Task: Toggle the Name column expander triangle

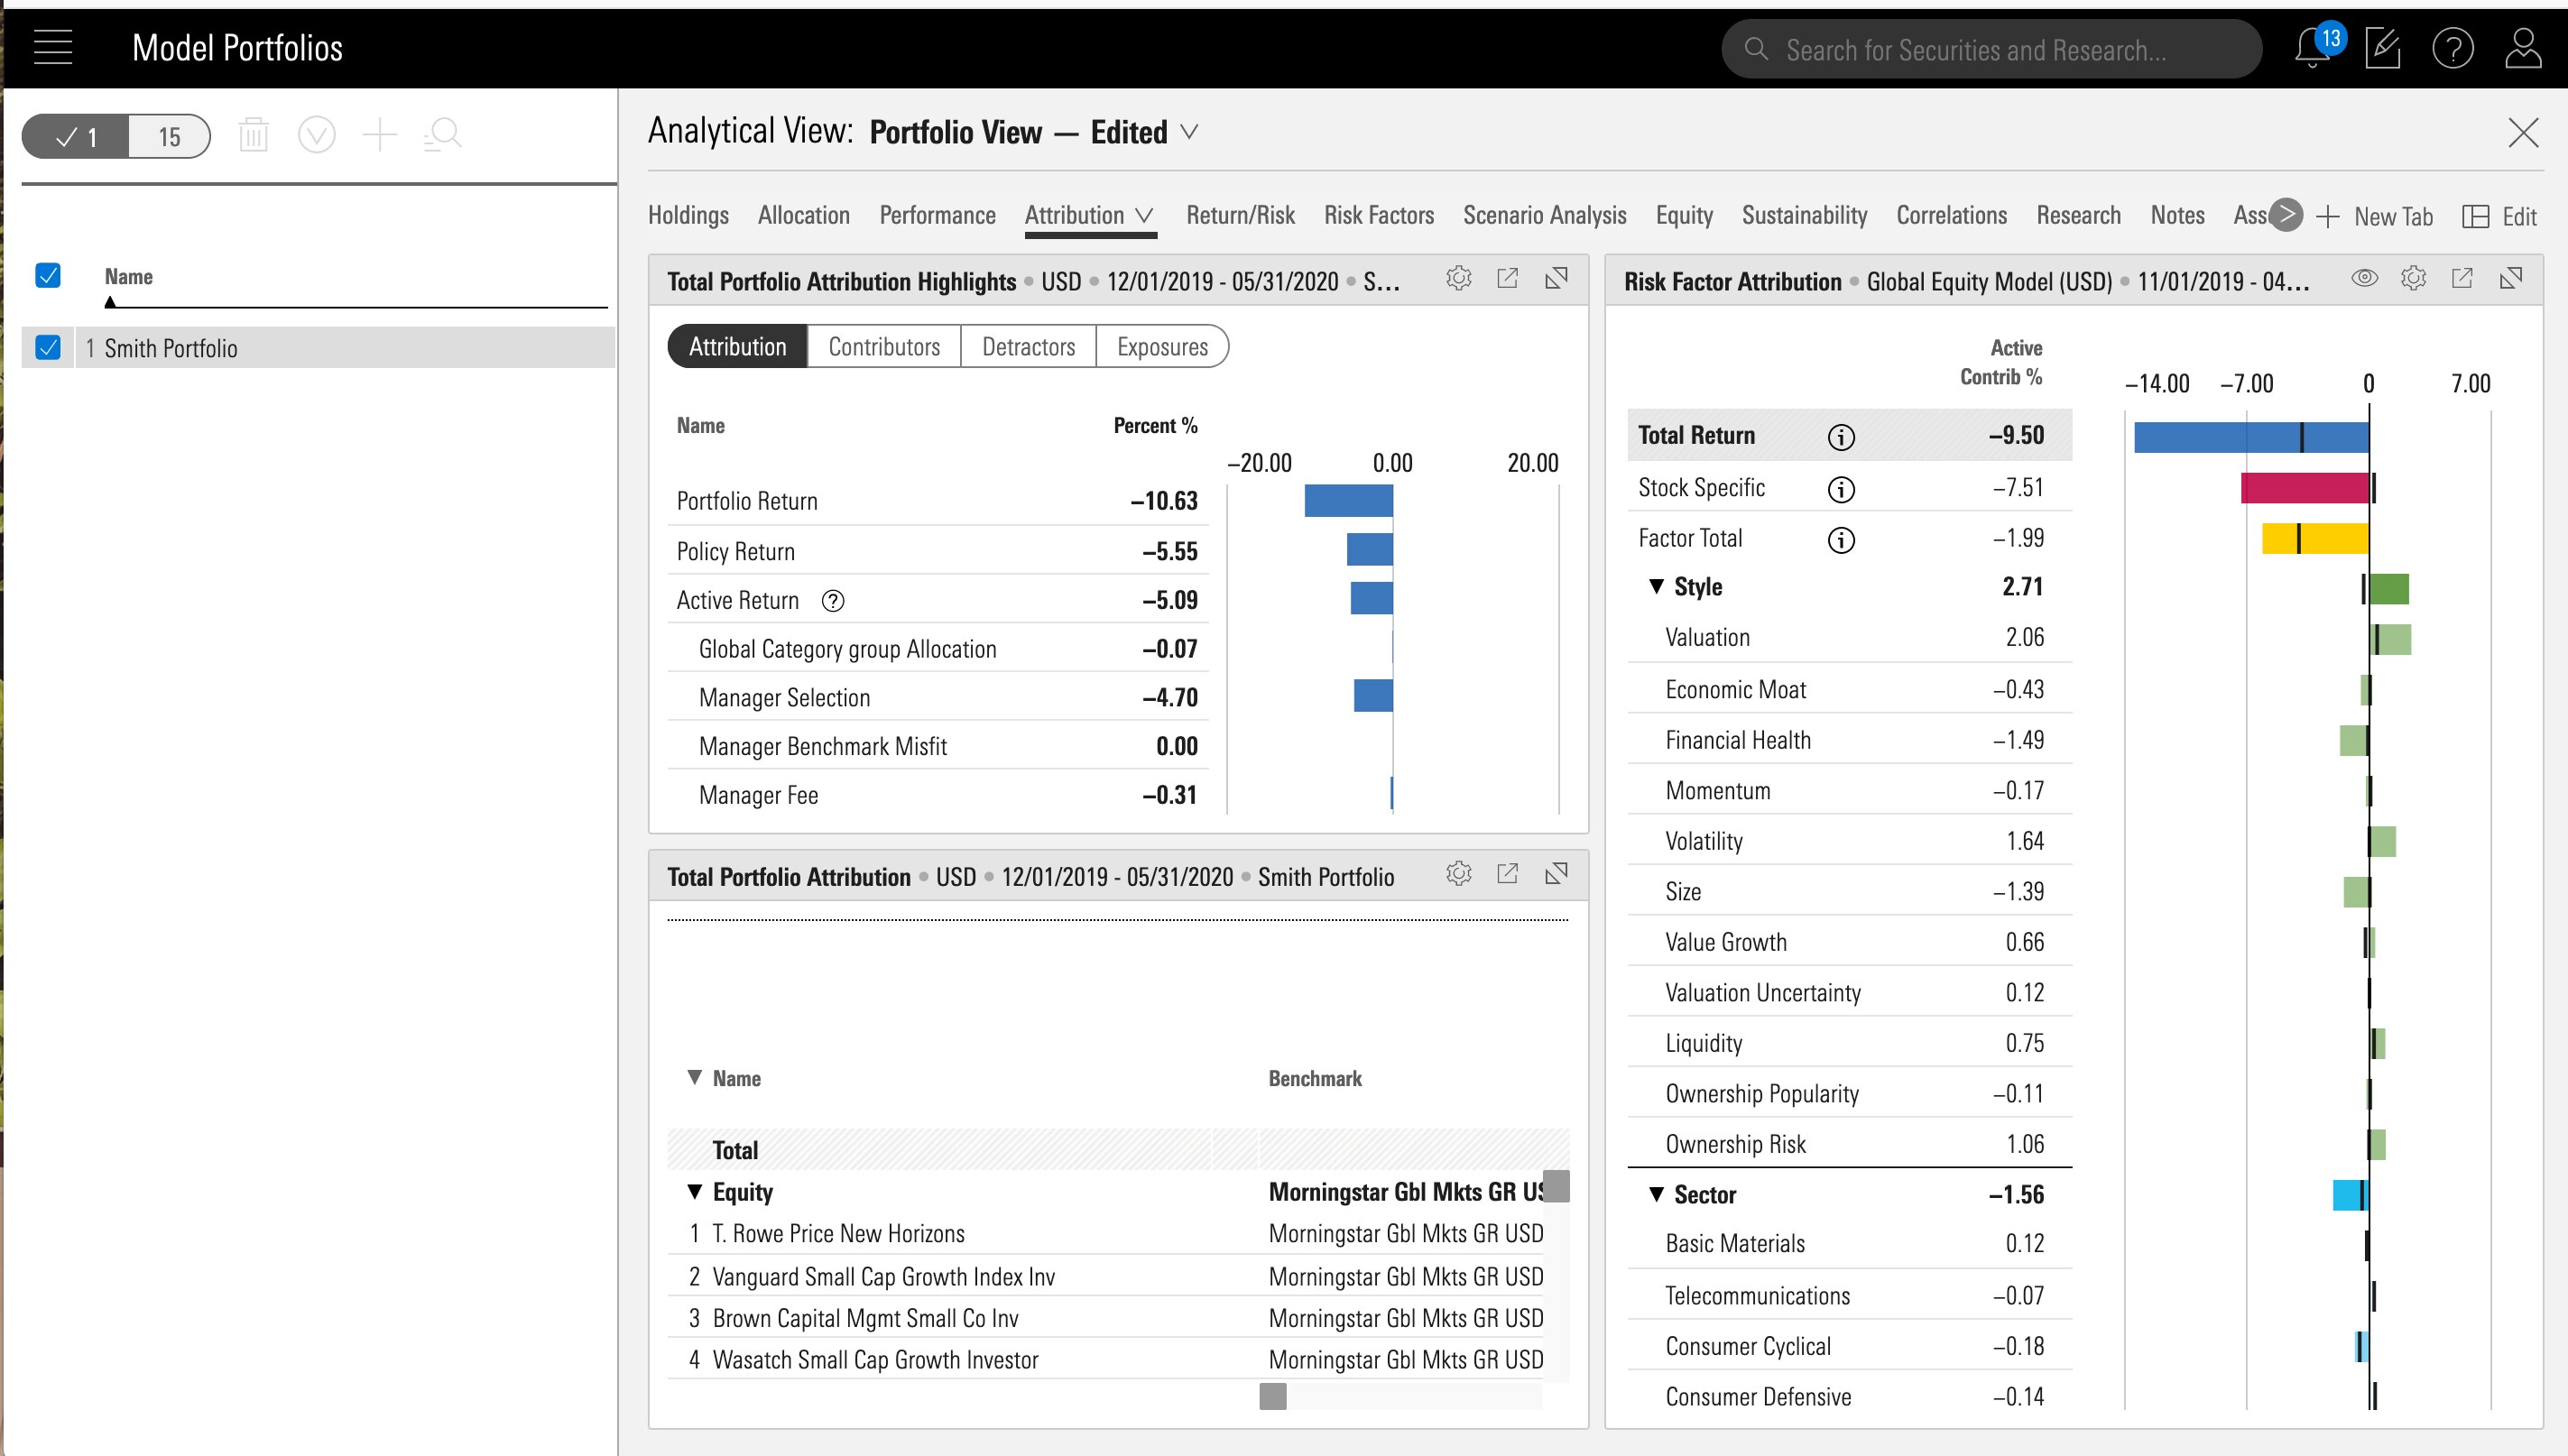Action: pyautogui.click(x=694, y=1077)
